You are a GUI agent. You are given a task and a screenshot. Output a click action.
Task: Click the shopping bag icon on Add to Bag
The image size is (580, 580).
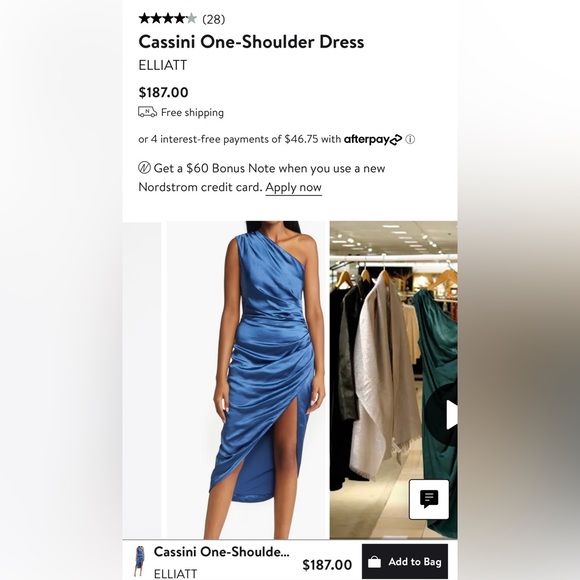click(374, 562)
